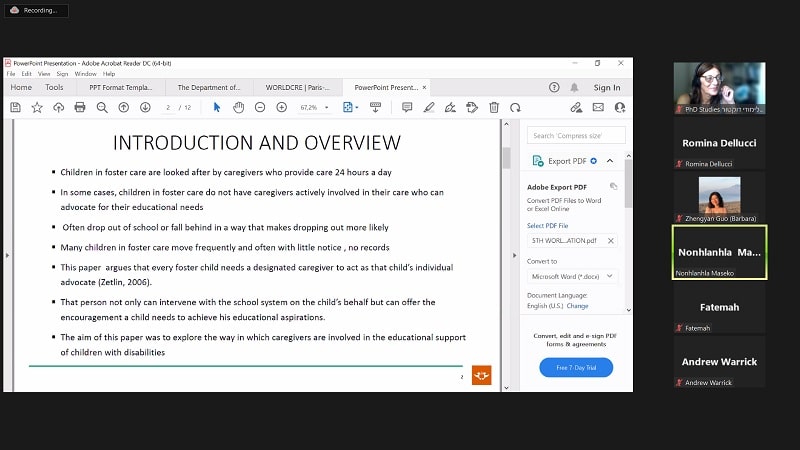Click the Print file icon

[x=80, y=107]
